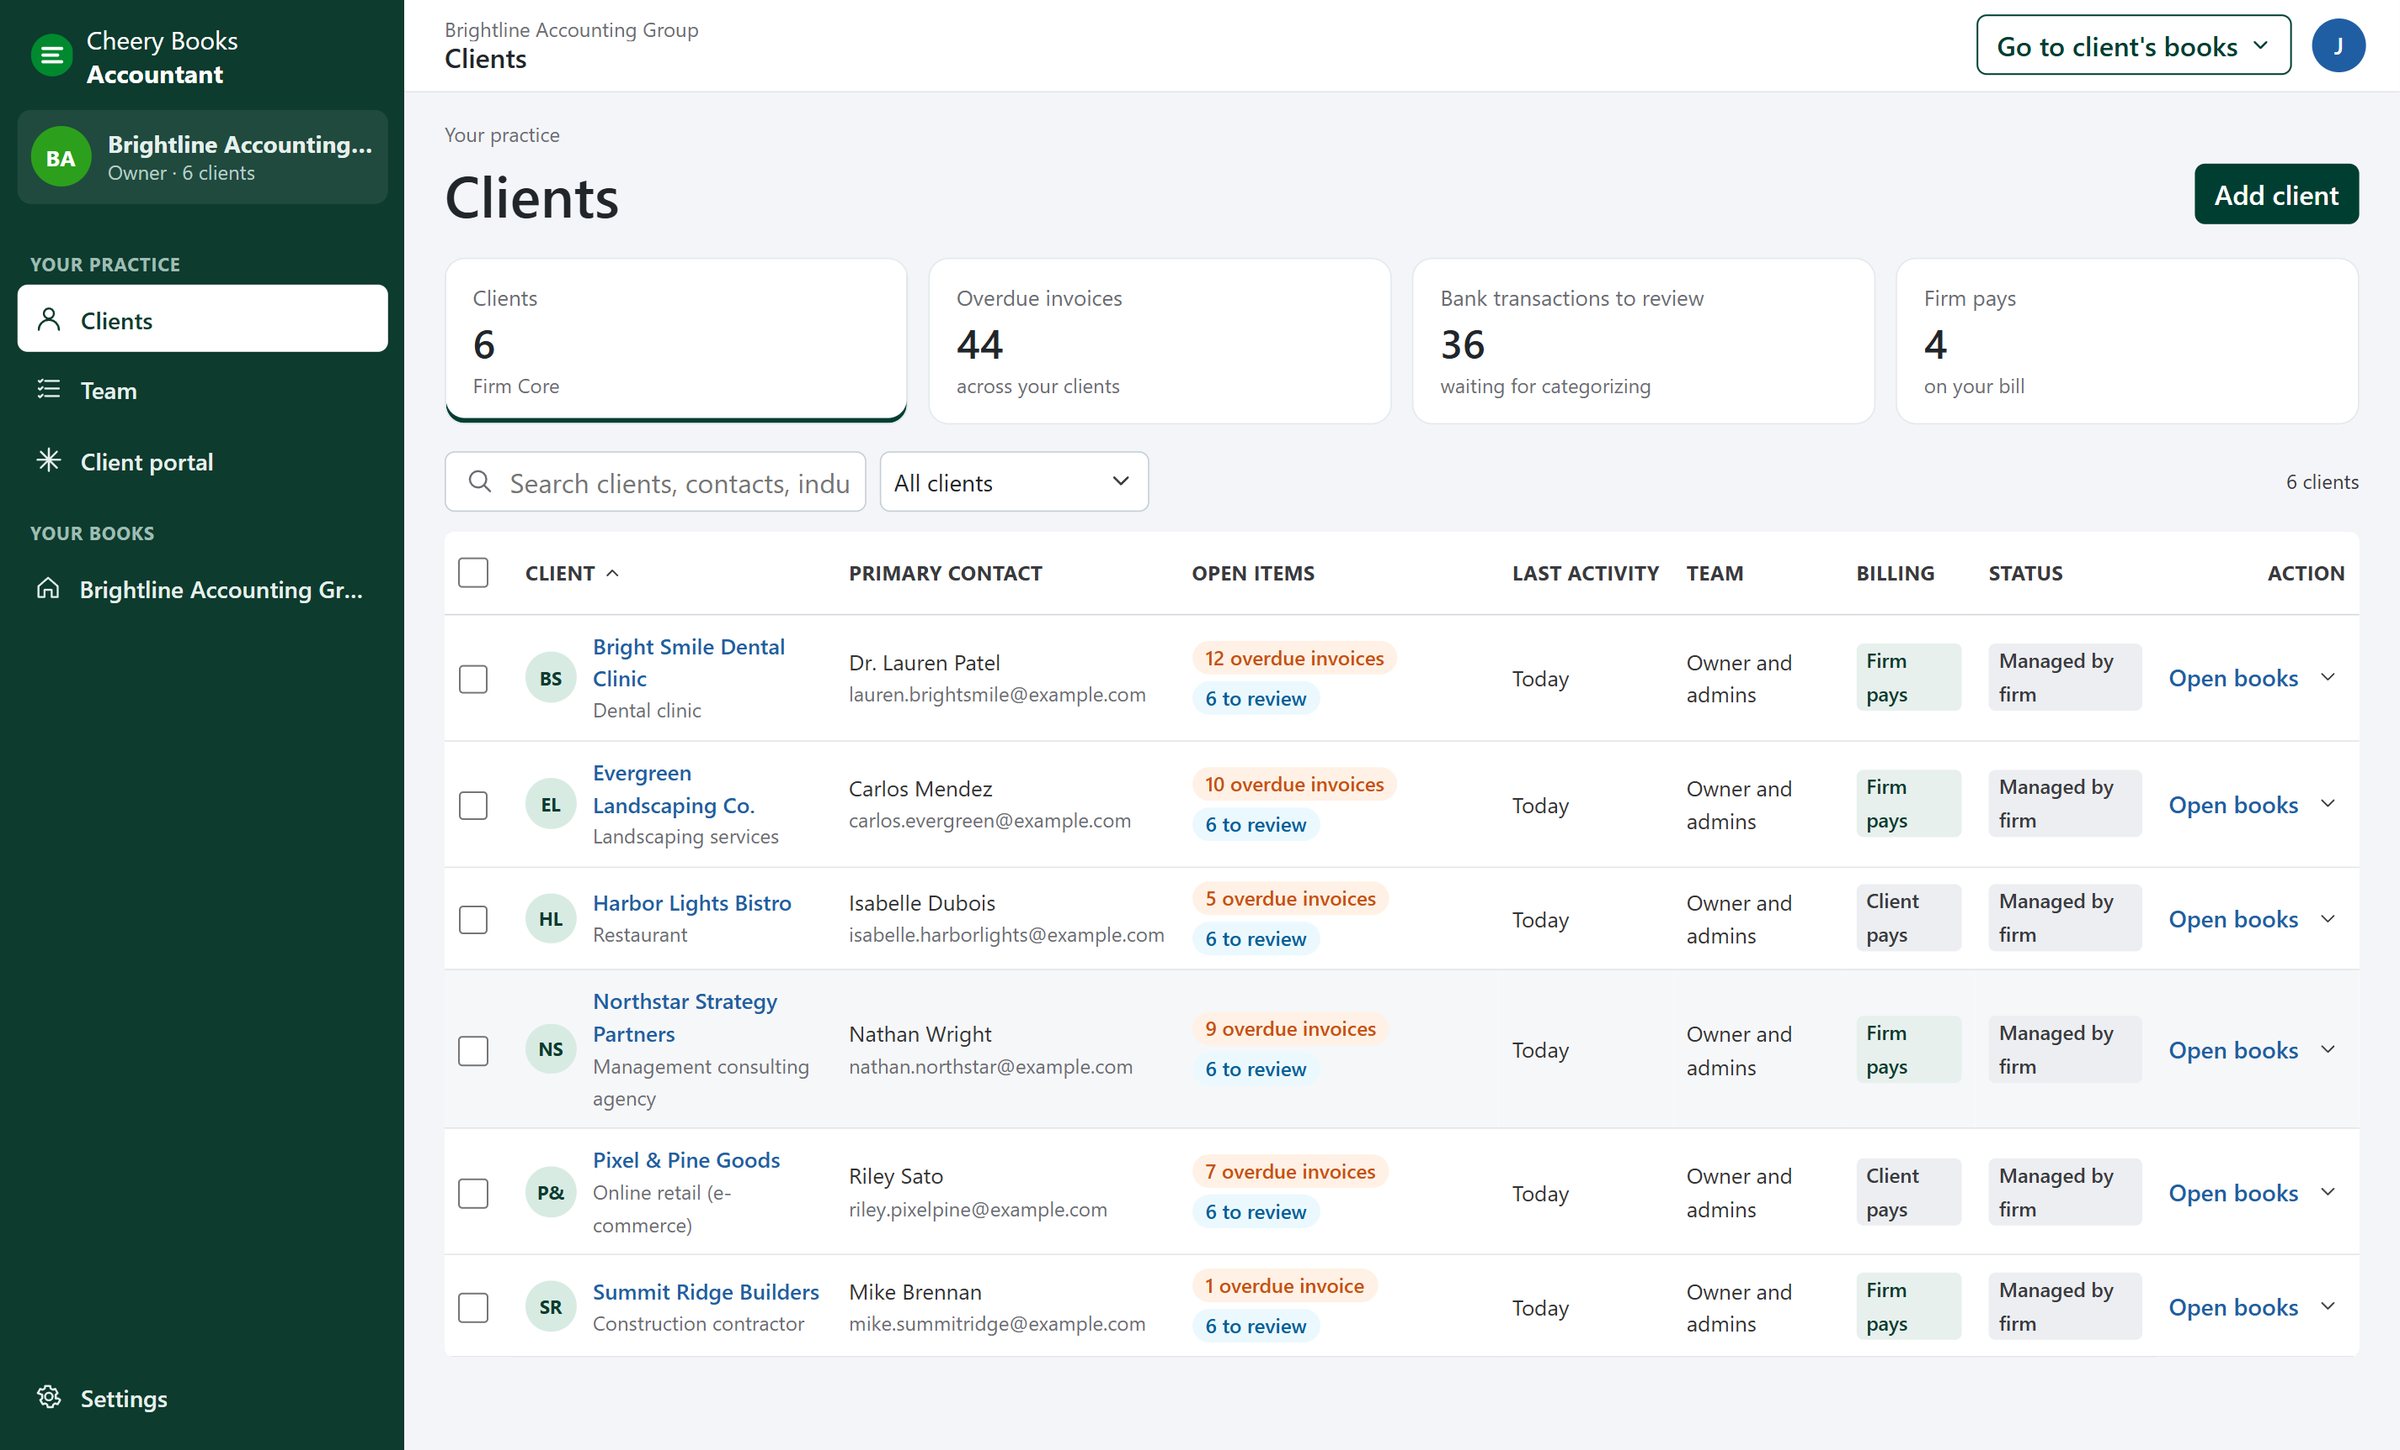This screenshot has width=2400, height=1450.
Task: Expand action chevron for Bright Smile Dental
Action: click(2328, 677)
